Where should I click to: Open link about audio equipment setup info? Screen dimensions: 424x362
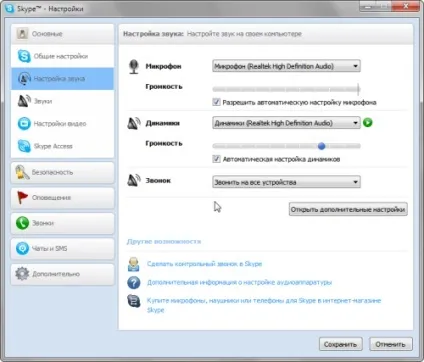[x=239, y=282]
